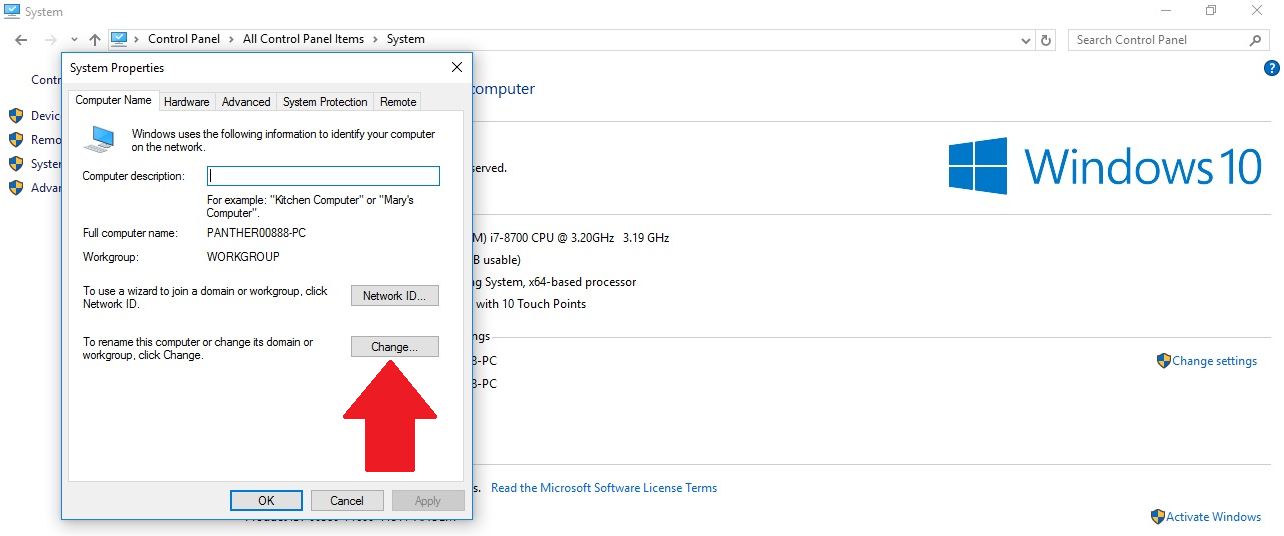Click the up directory arrow
Viewport: 1284px width, 536px height.
[95, 40]
